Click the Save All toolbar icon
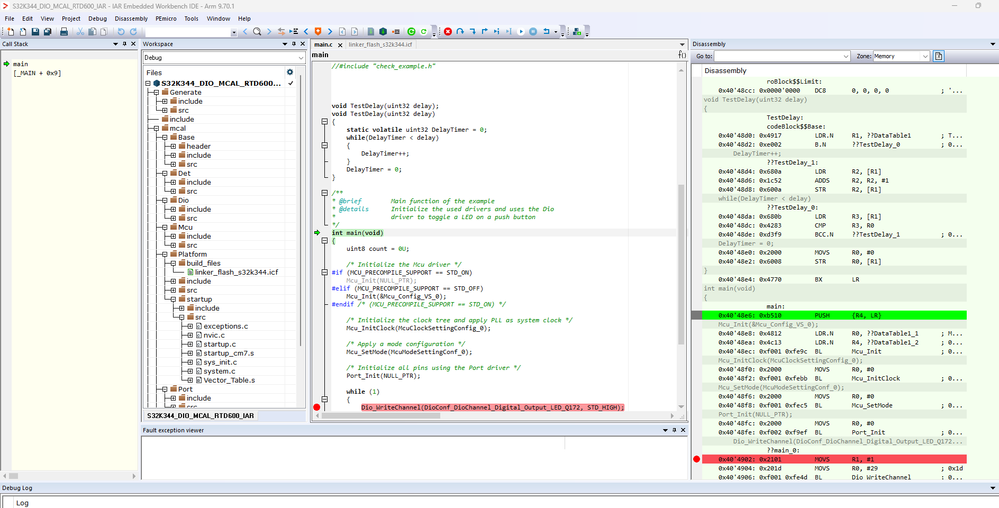The width and height of the screenshot is (999, 508). click(49, 32)
